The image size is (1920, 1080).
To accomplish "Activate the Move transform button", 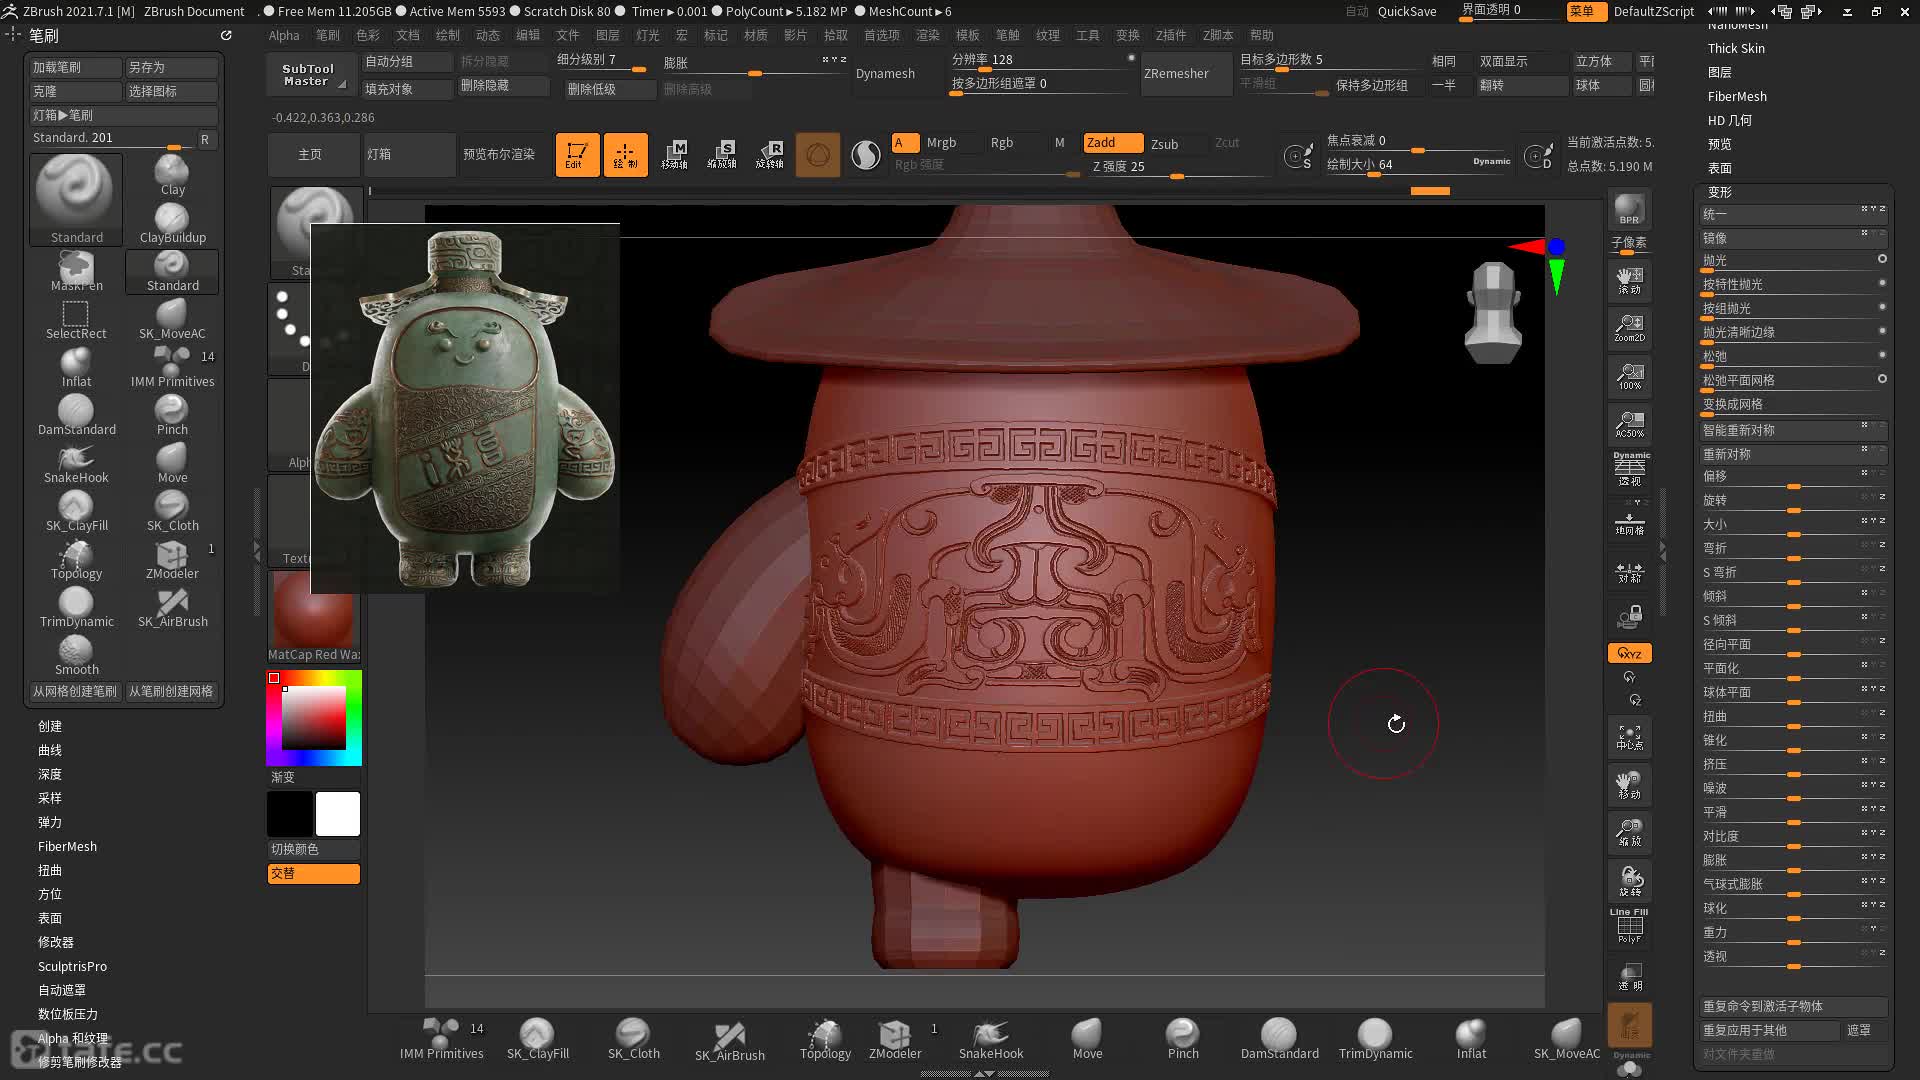I will pyautogui.click(x=674, y=155).
